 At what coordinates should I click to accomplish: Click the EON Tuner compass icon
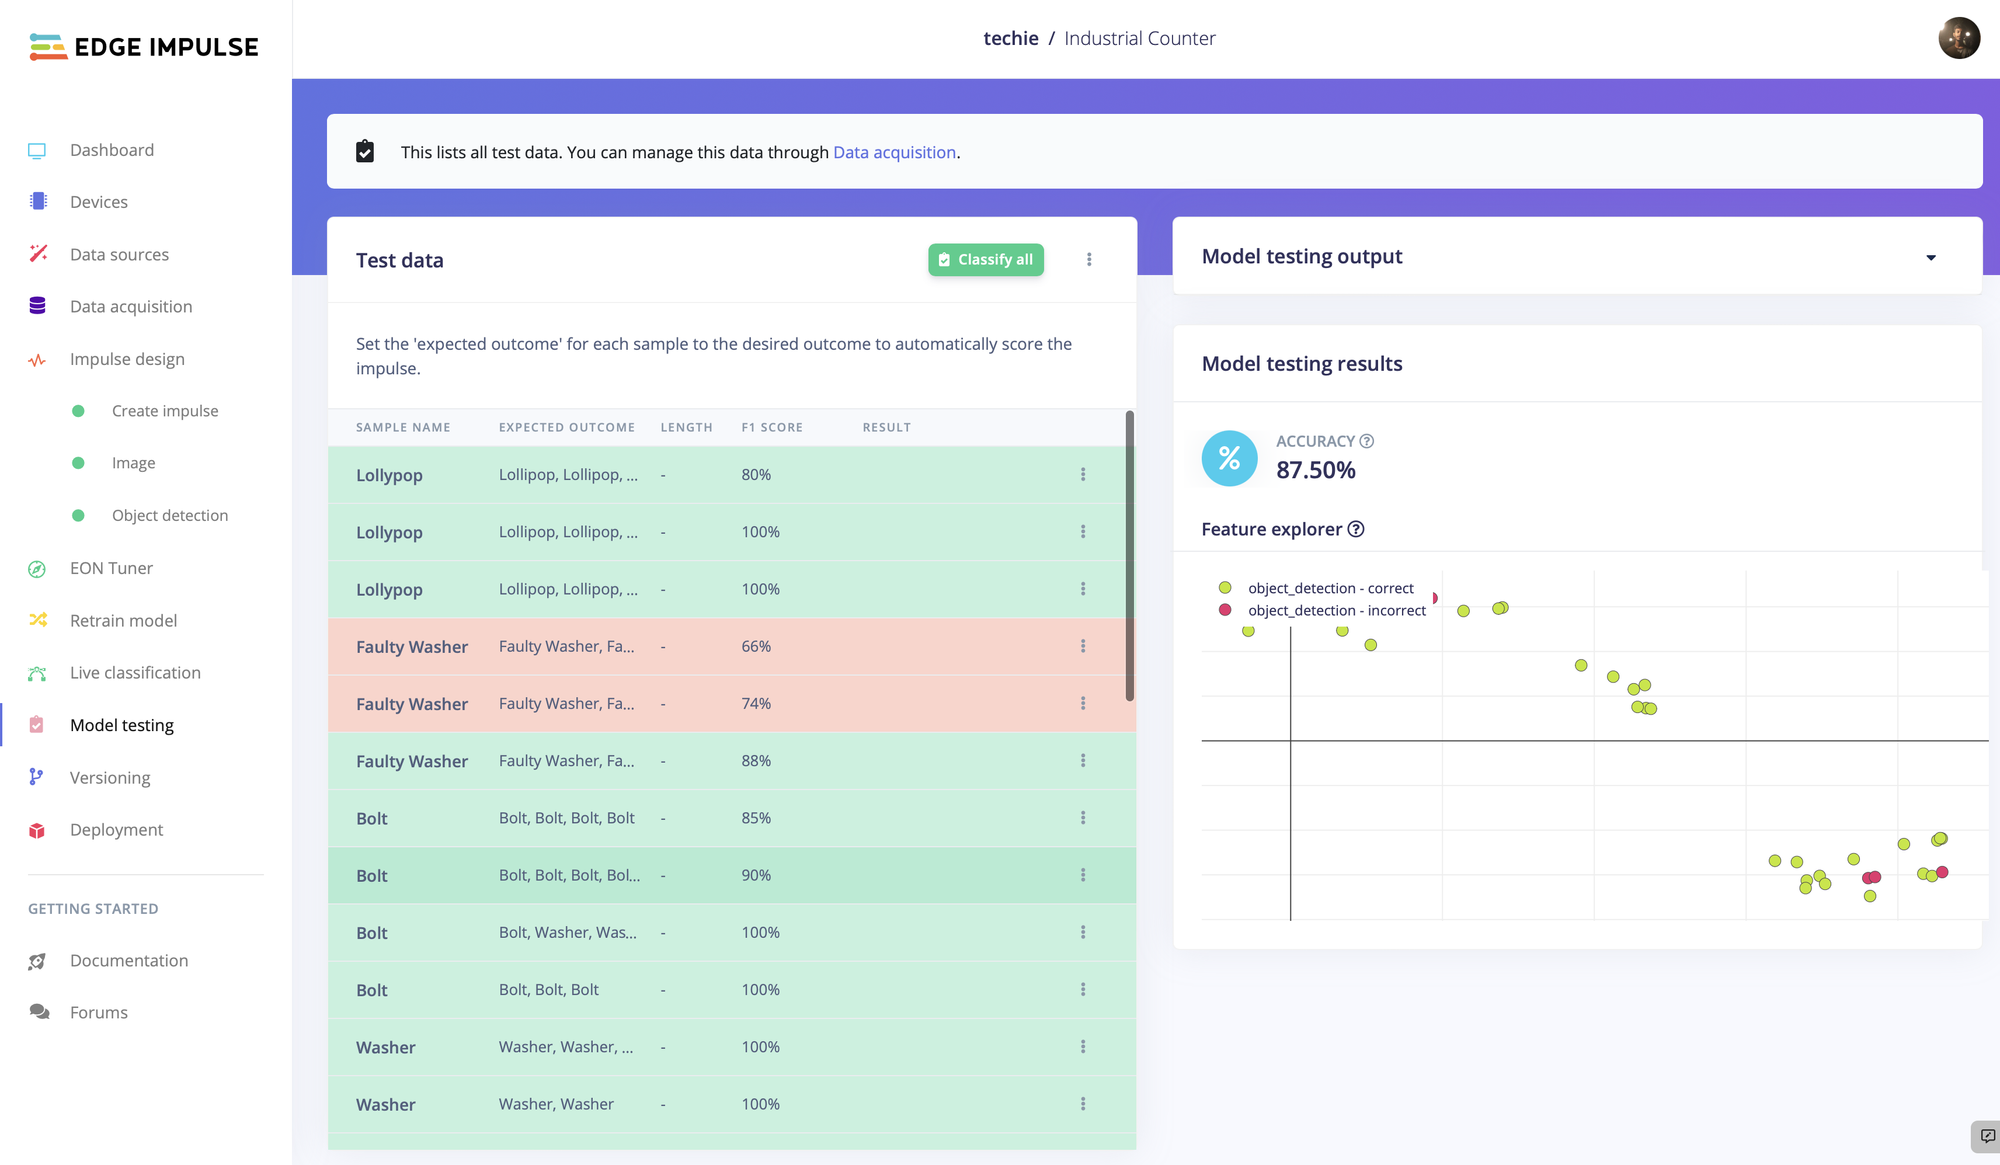point(37,569)
